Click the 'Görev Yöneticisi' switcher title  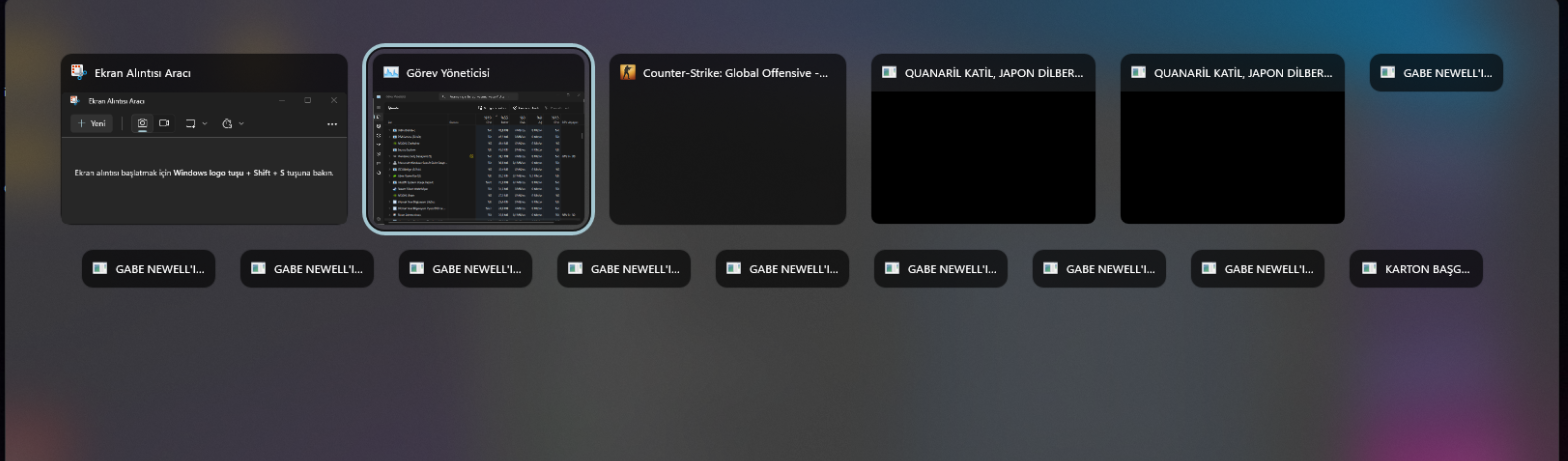[x=448, y=73]
